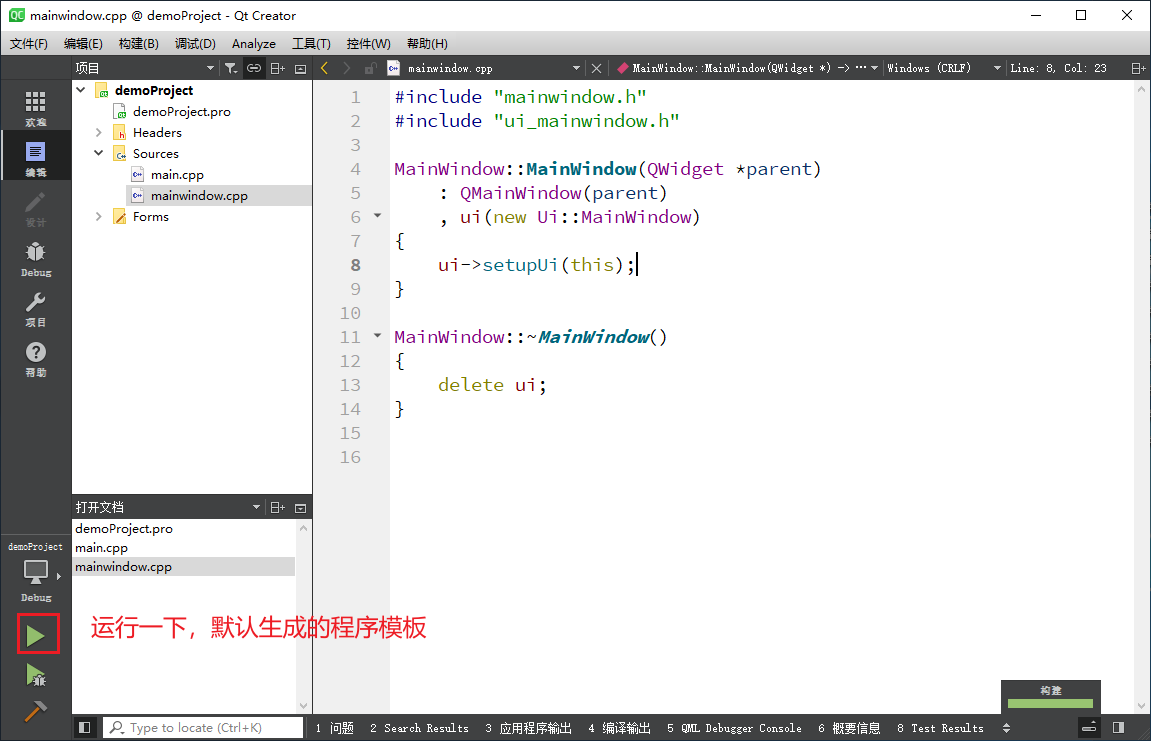Collapse the demoProject tree node
Image resolution: width=1151 pixels, height=741 pixels.
[81, 90]
